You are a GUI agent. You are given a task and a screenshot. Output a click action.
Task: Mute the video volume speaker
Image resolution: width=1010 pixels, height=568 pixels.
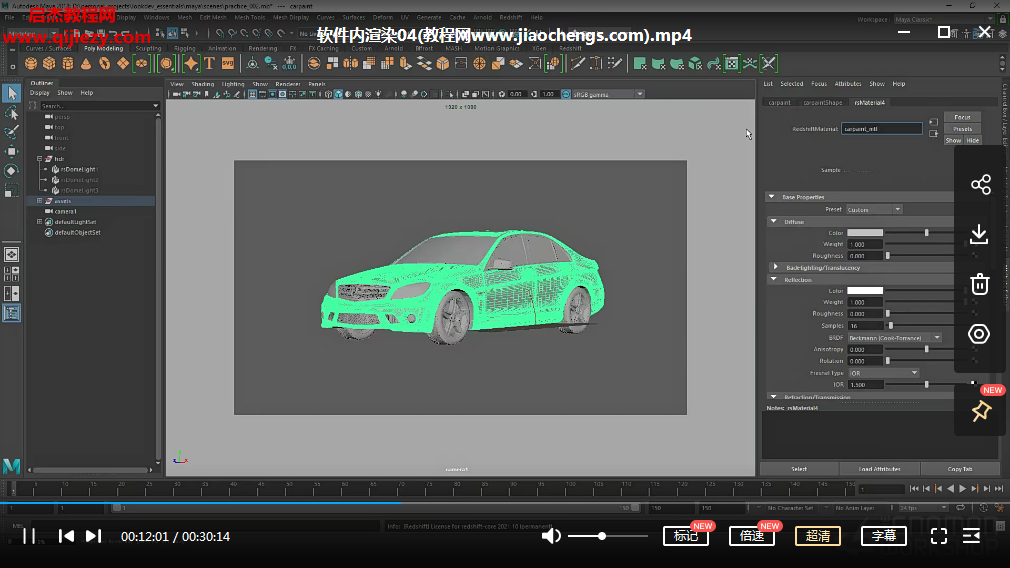coord(551,536)
